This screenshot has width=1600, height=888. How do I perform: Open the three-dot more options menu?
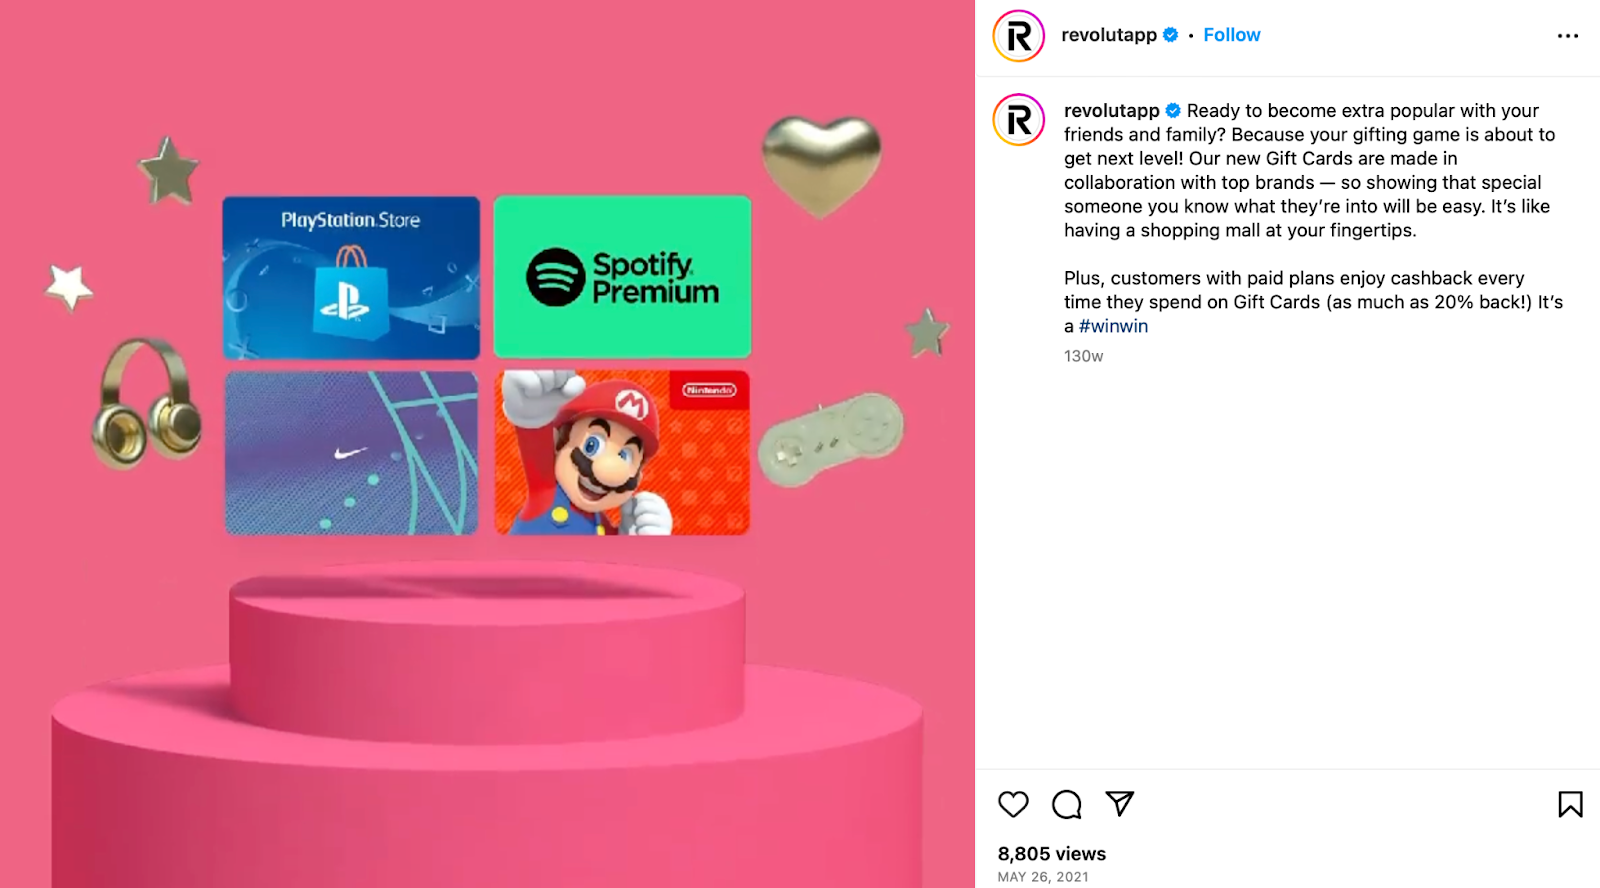point(1568,36)
